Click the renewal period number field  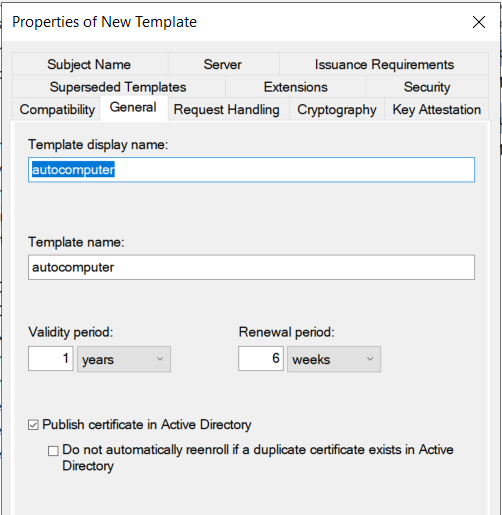coord(261,359)
